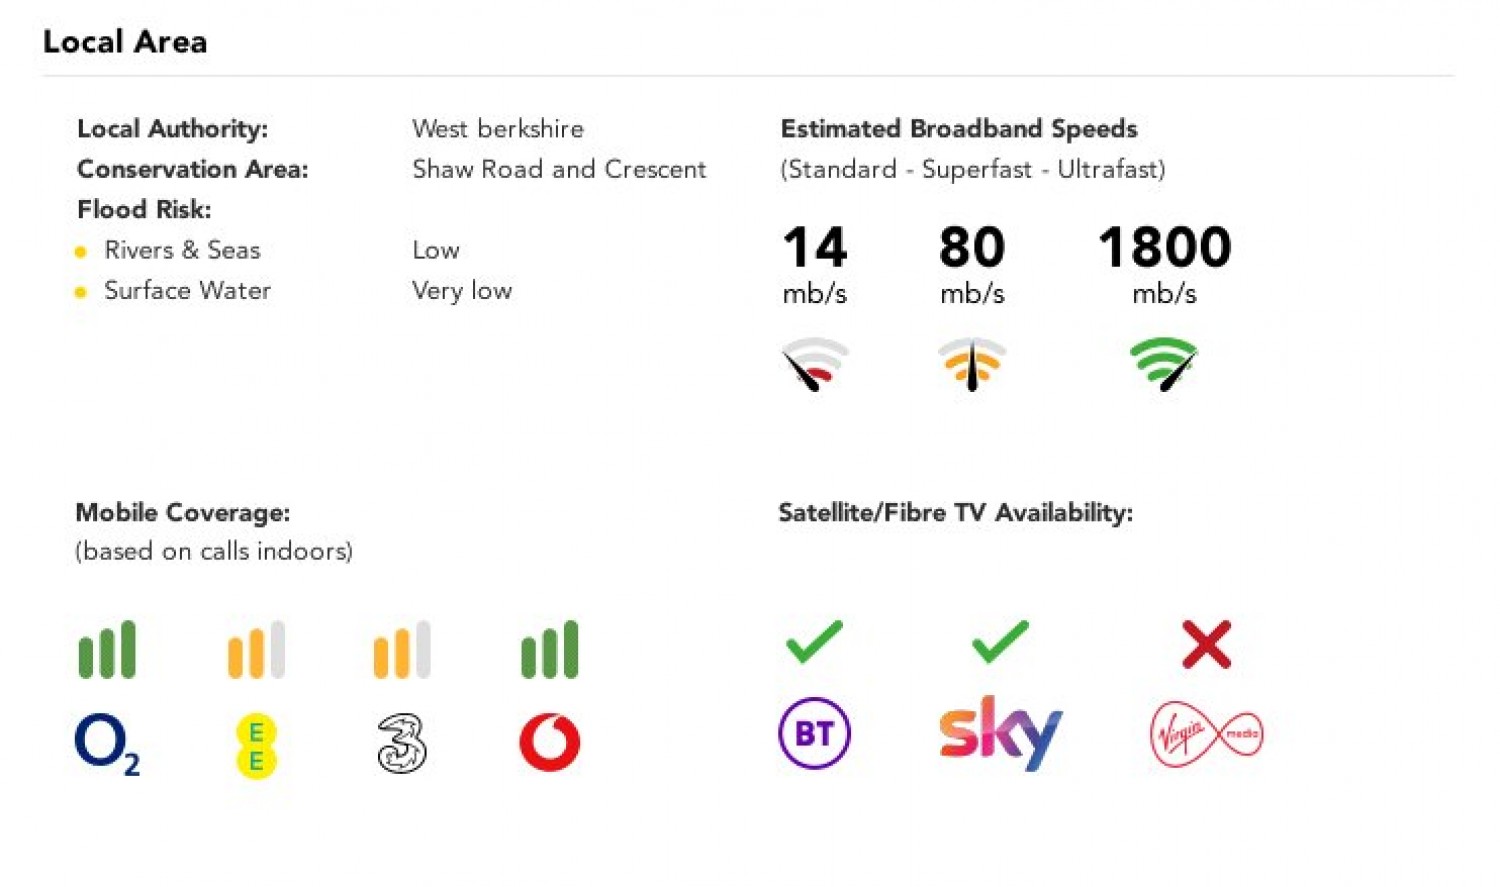Screen dimensions: 1500x887
Task: Click the green checkmark above BT
Action: tap(814, 642)
